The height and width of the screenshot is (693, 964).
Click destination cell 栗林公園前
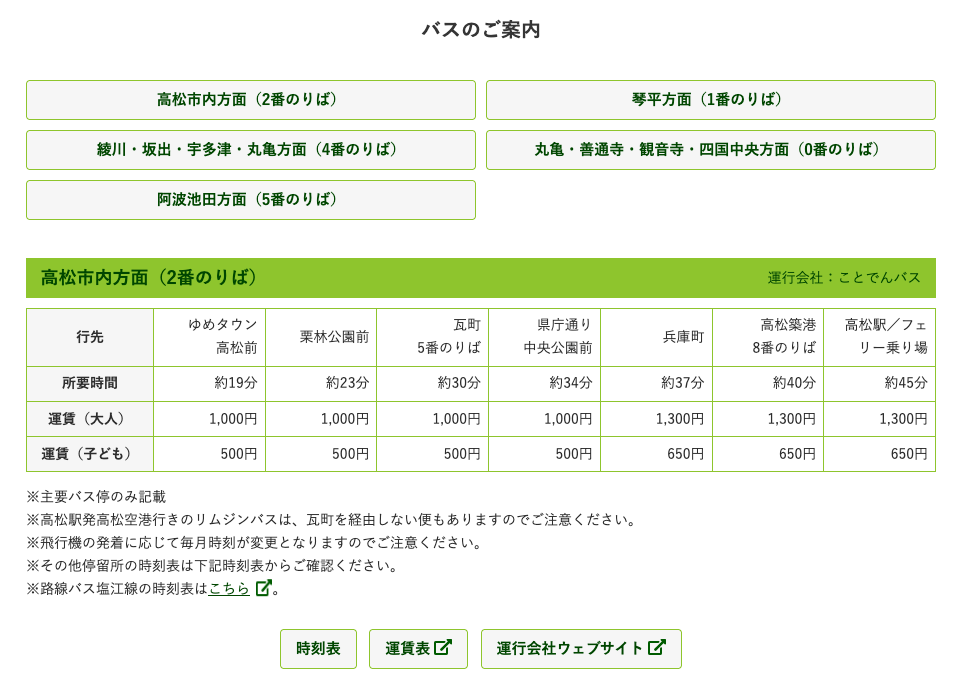click(x=321, y=337)
